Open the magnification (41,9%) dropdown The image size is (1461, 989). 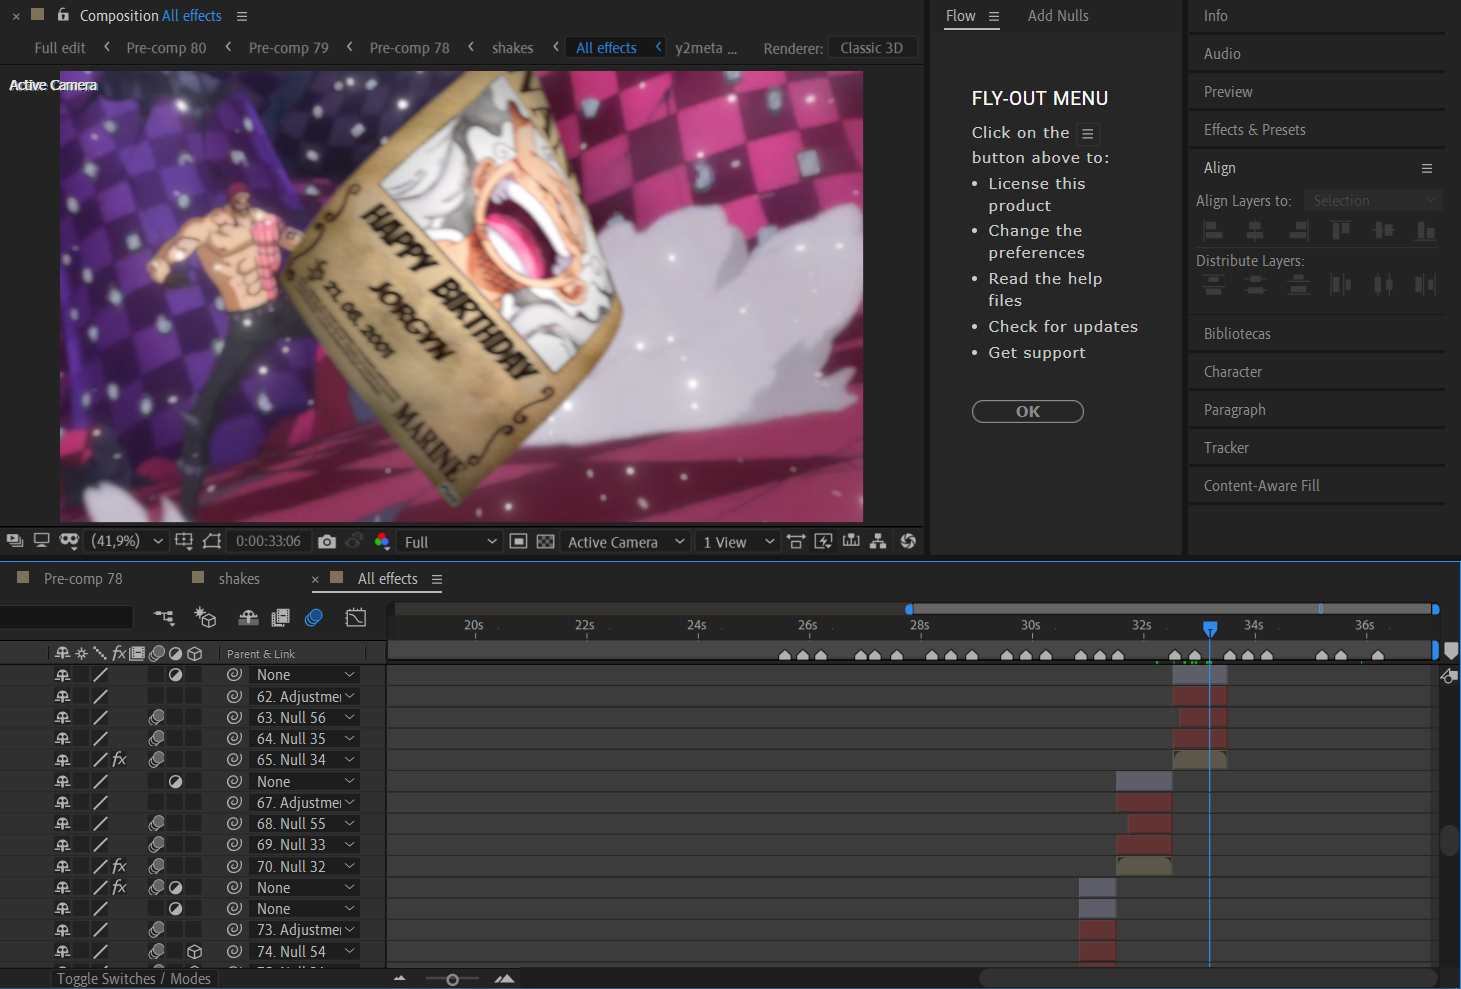pos(126,541)
